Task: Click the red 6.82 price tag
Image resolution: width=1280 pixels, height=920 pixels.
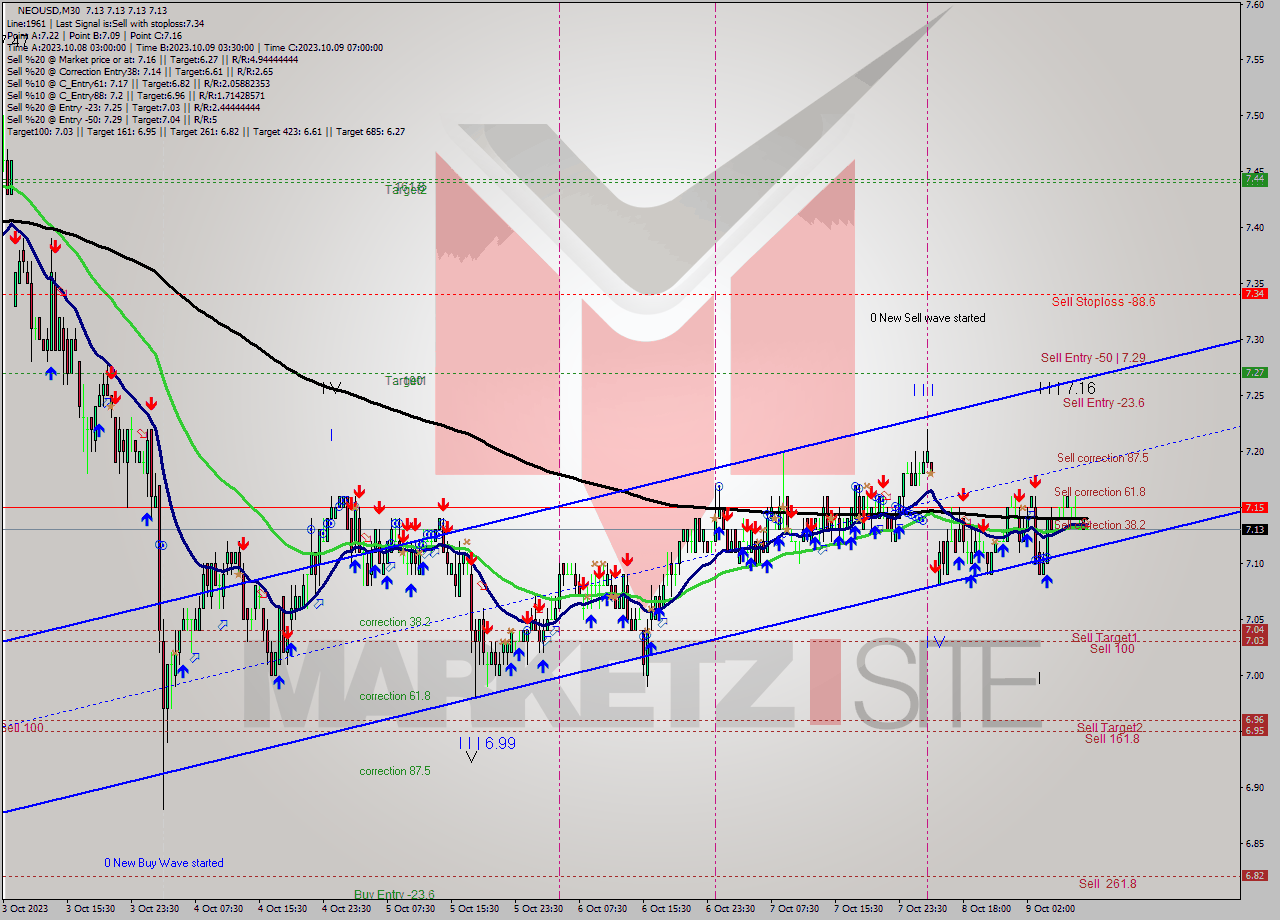Action: coord(1254,875)
